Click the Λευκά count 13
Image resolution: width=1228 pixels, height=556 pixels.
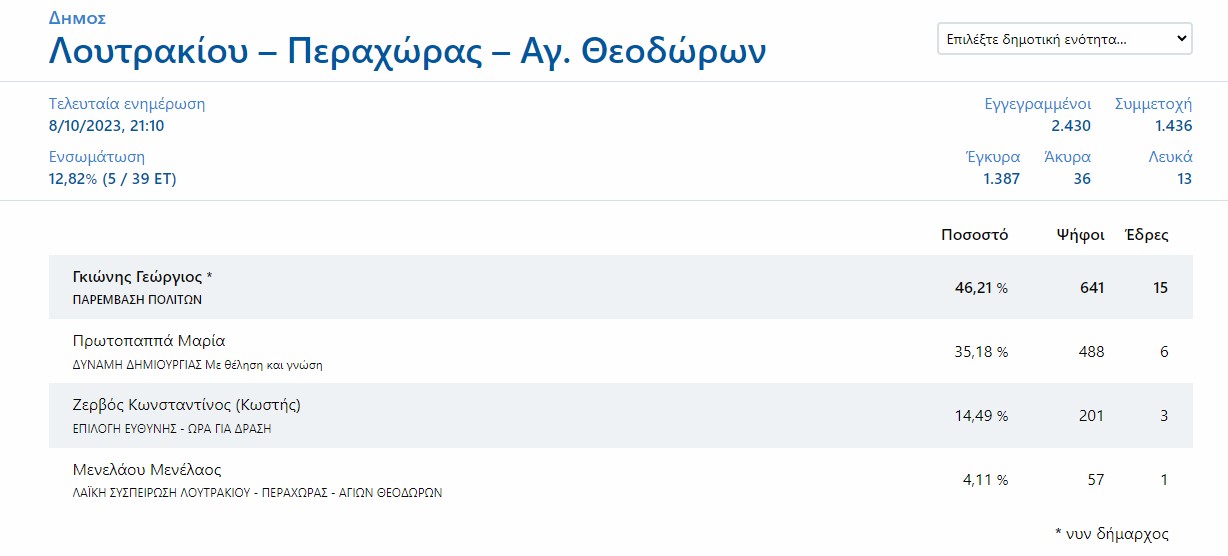(1184, 179)
